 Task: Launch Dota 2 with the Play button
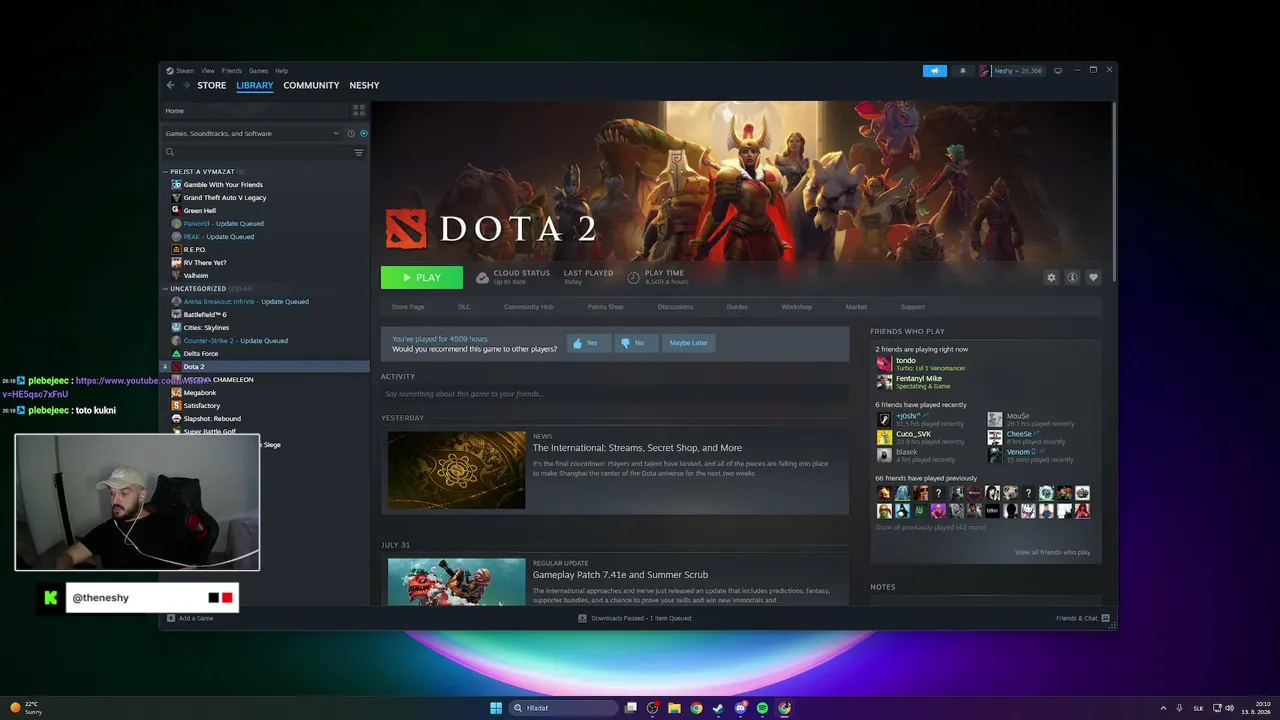[422, 278]
